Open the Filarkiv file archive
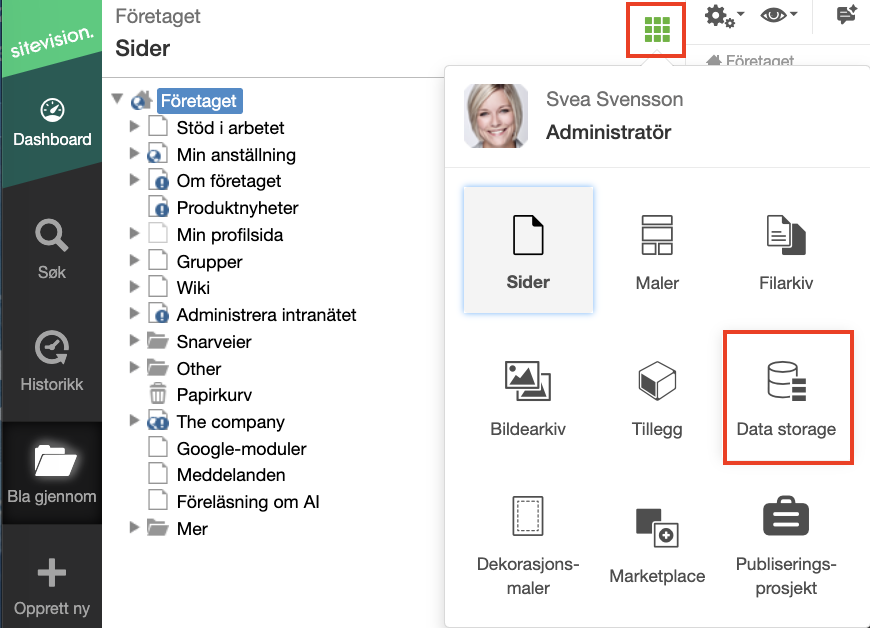870x628 pixels. [x=786, y=251]
